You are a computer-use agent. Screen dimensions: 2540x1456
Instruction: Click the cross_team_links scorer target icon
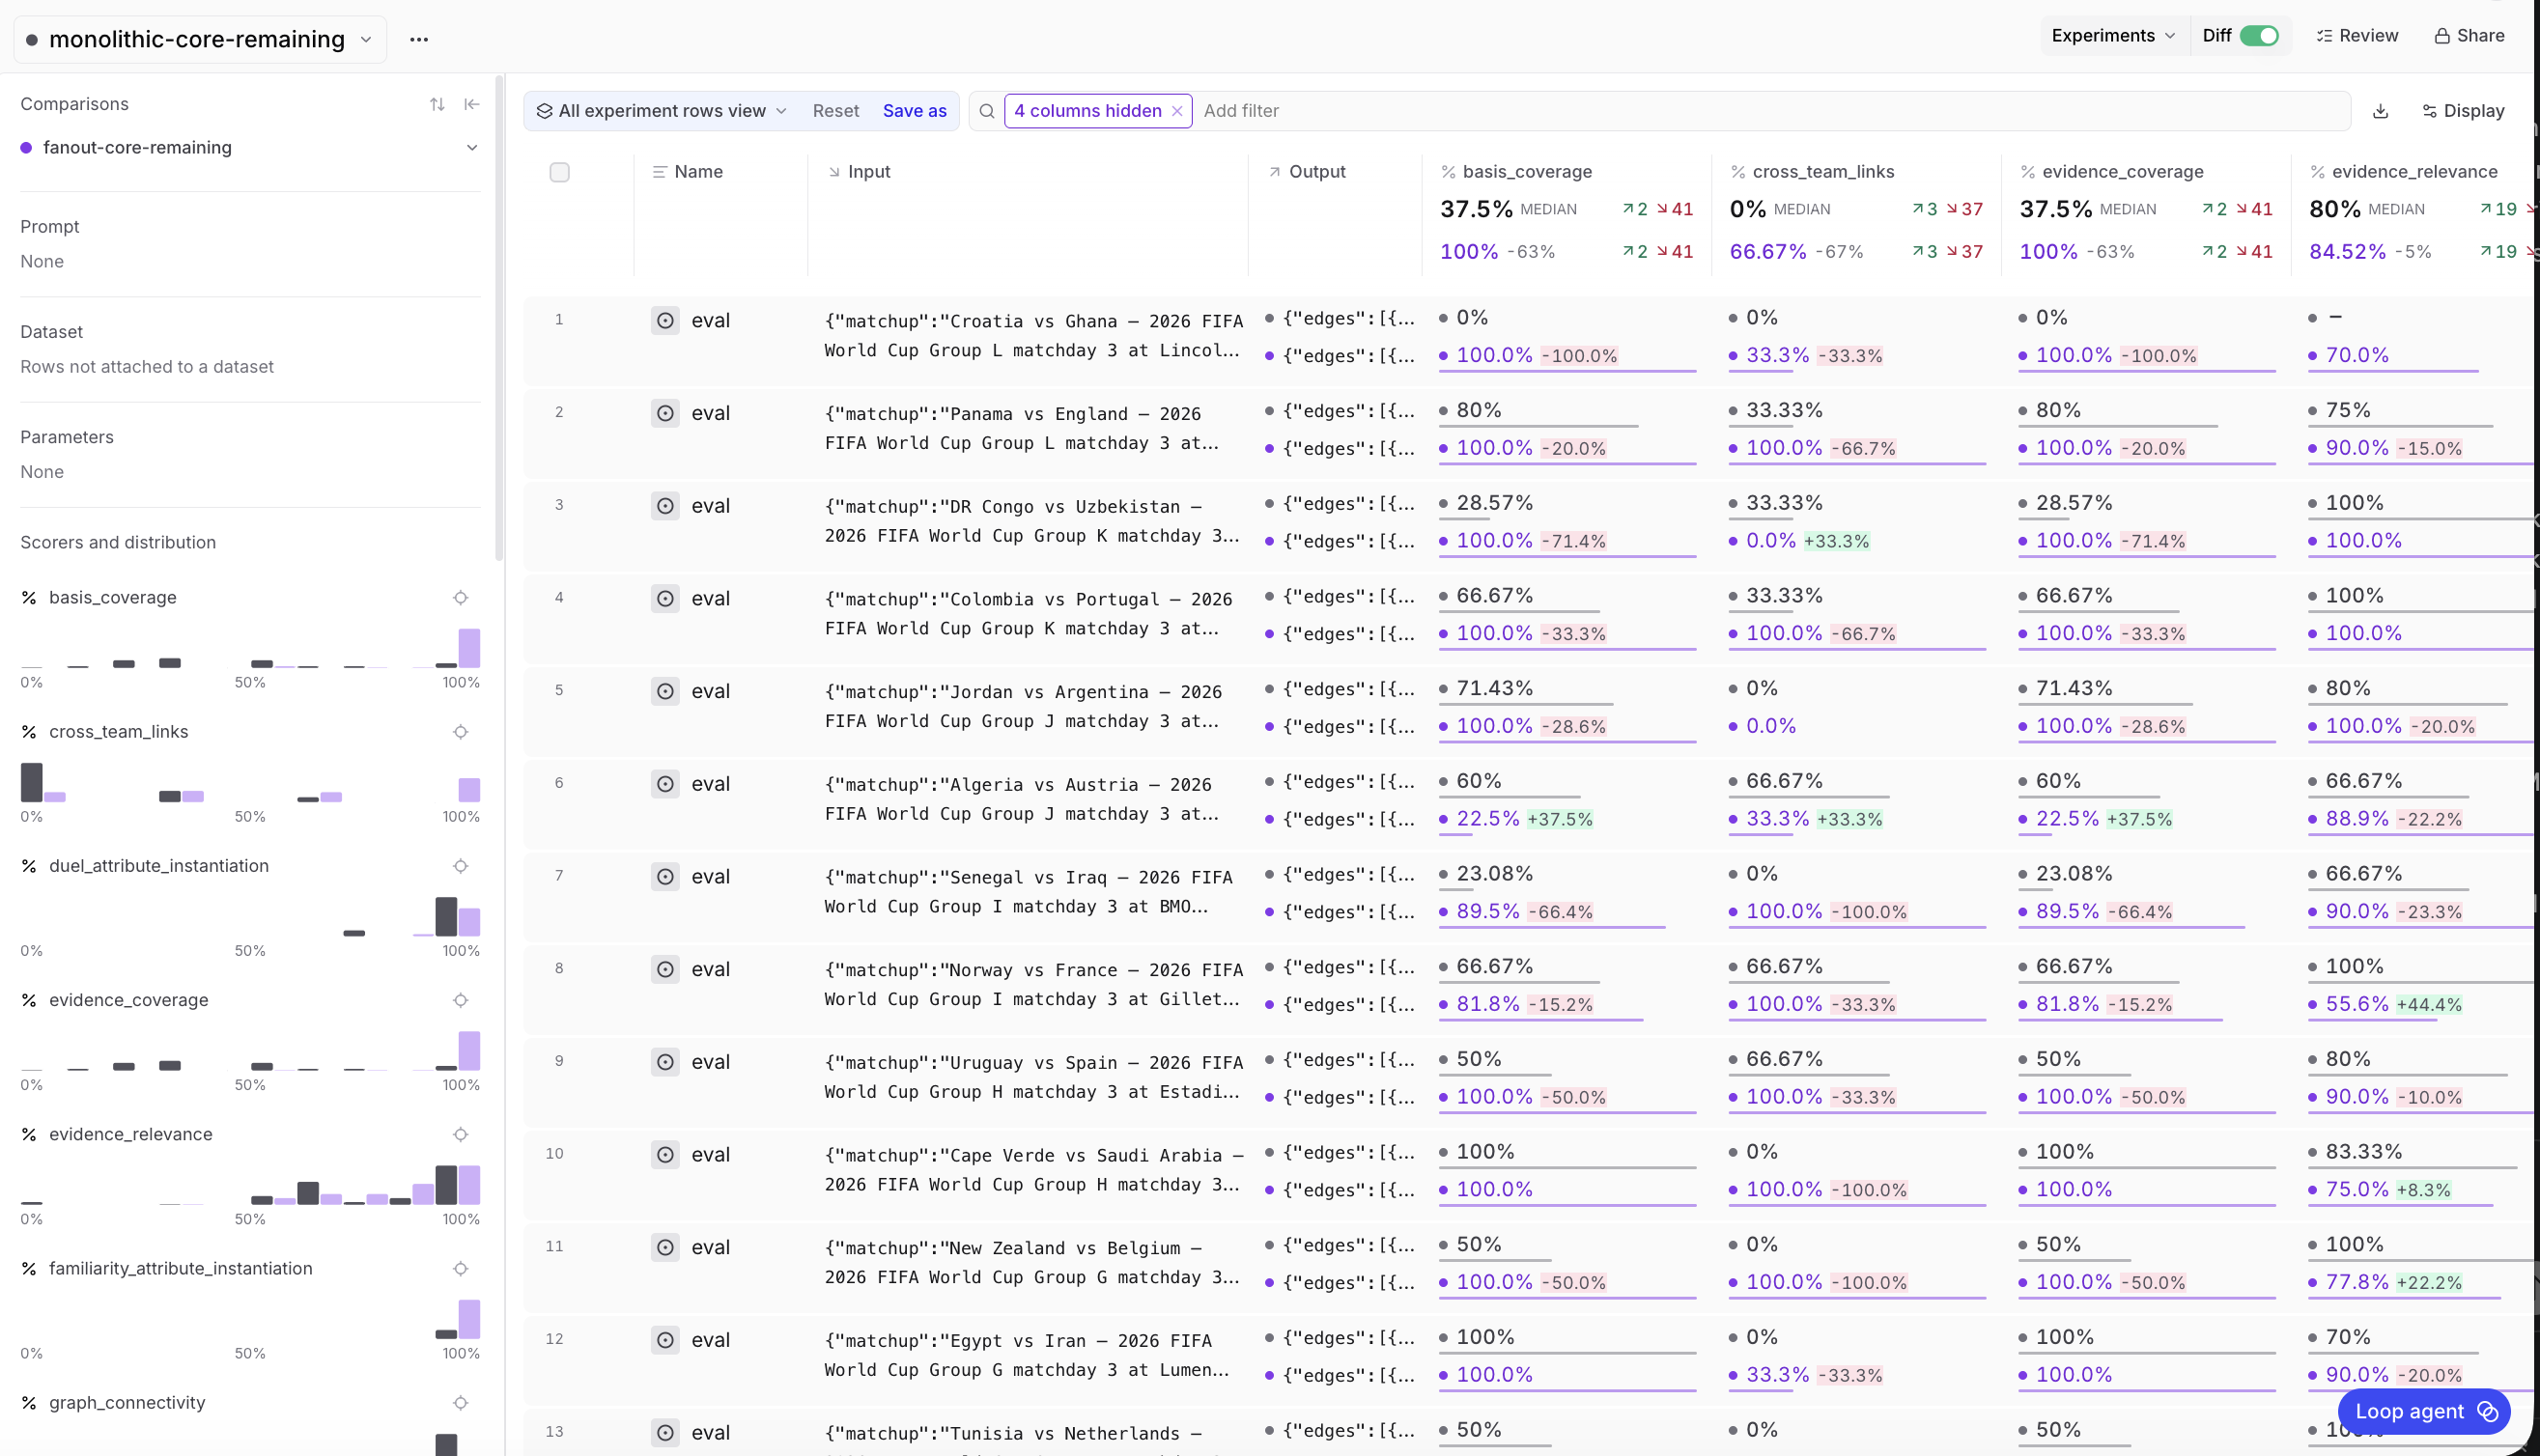(x=460, y=732)
